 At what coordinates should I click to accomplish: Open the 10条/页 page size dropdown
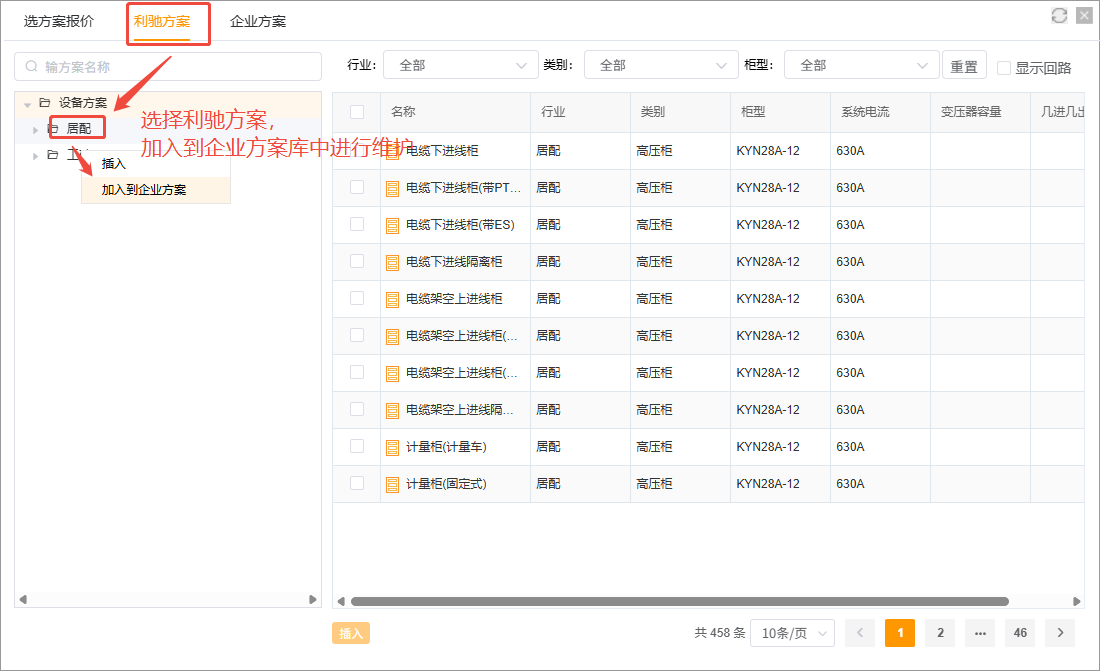(x=793, y=633)
